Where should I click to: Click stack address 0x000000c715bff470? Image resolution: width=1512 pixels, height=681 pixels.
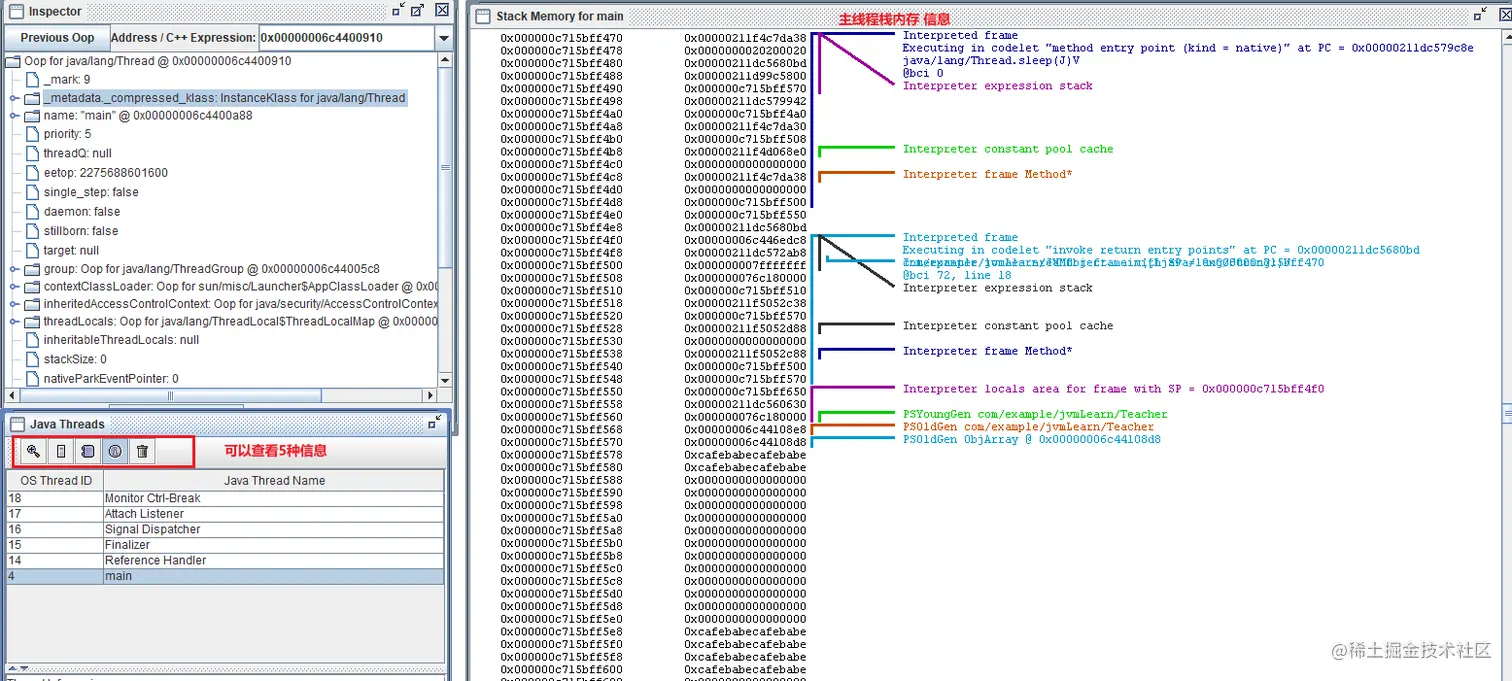pos(562,38)
